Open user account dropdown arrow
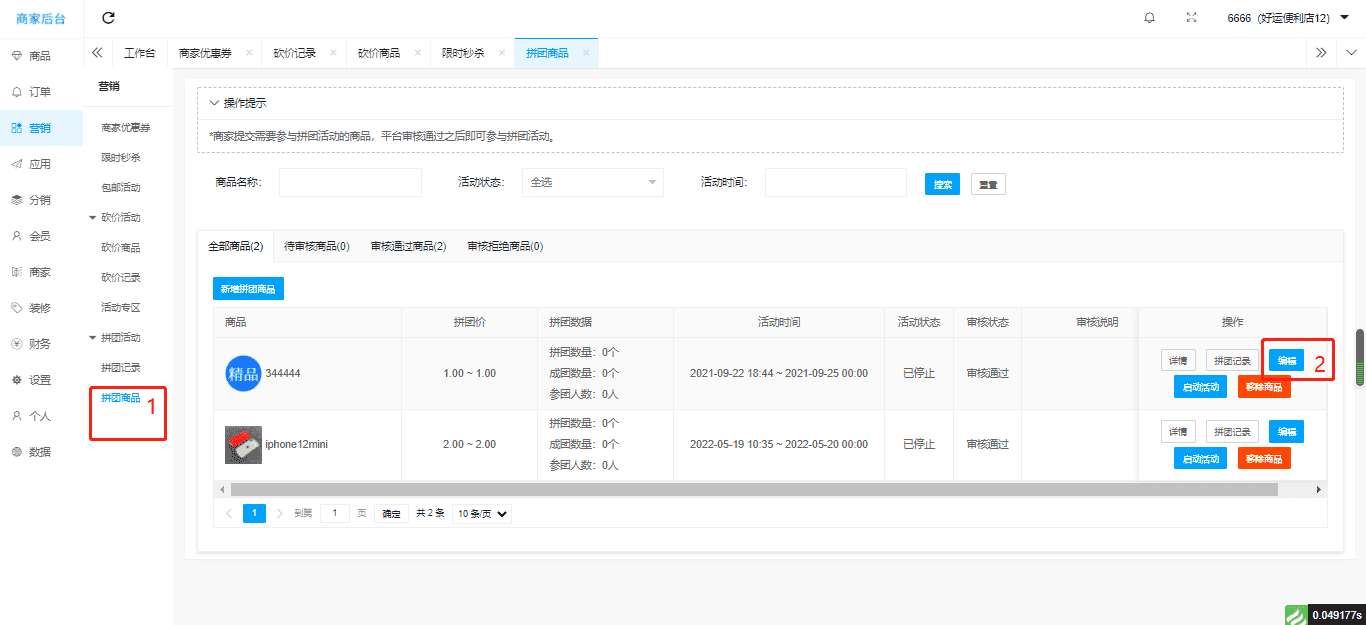Viewport: 1366px width, 625px height. coord(1344,17)
